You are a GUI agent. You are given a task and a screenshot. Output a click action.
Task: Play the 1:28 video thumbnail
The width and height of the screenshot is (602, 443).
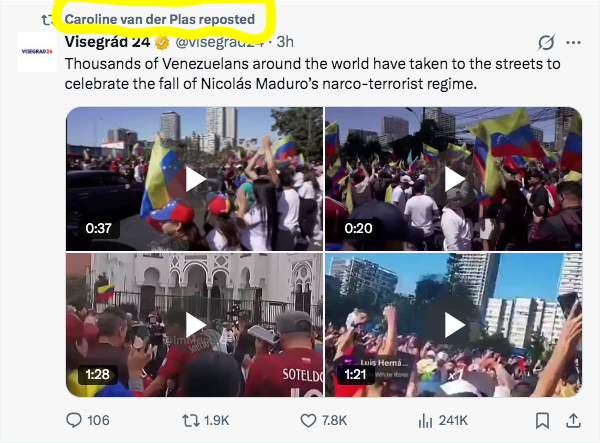click(x=194, y=325)
